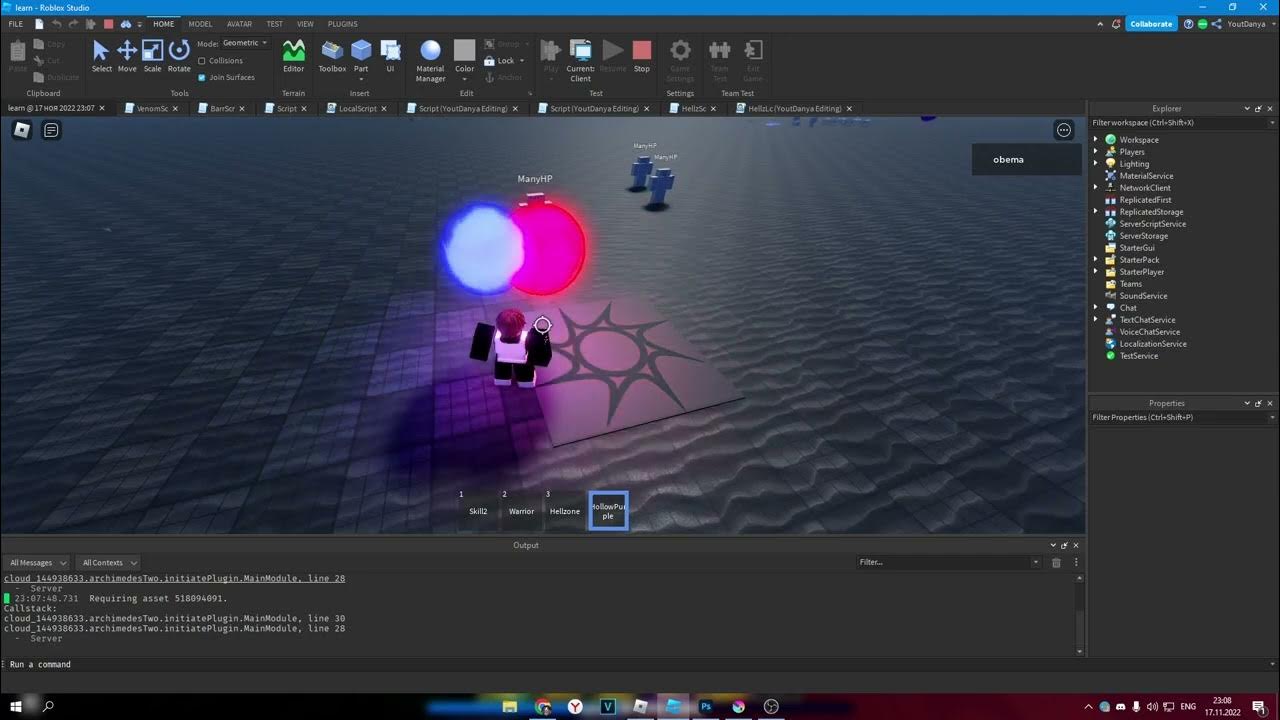Open All Contexts filter dropdown
1280x720 pixels.
tap(108, 563)
